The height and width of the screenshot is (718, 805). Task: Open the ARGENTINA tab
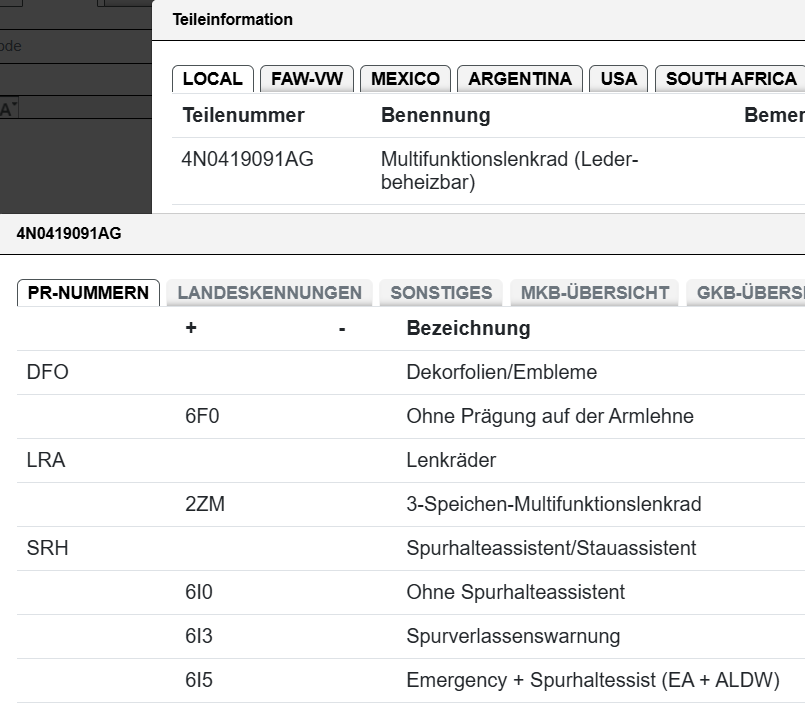[520, 79]
